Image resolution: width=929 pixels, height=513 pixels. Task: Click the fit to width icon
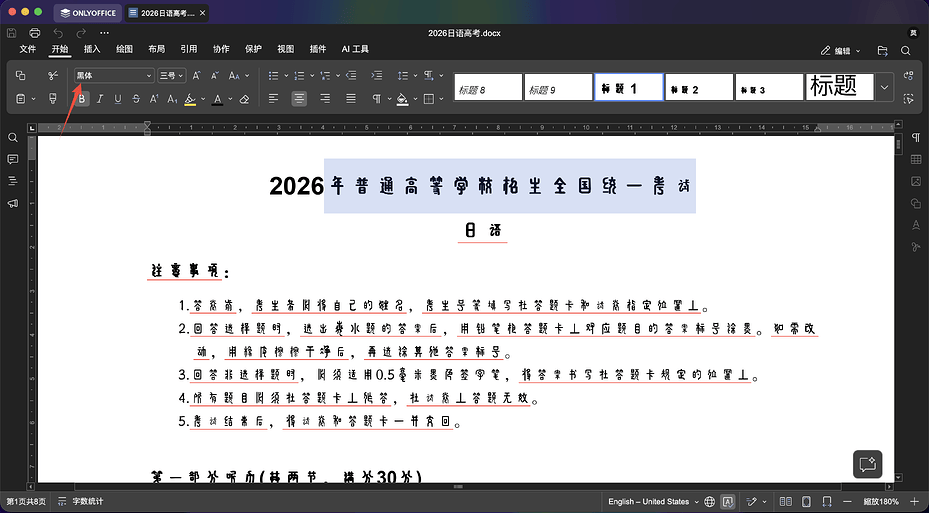[827, 502]
